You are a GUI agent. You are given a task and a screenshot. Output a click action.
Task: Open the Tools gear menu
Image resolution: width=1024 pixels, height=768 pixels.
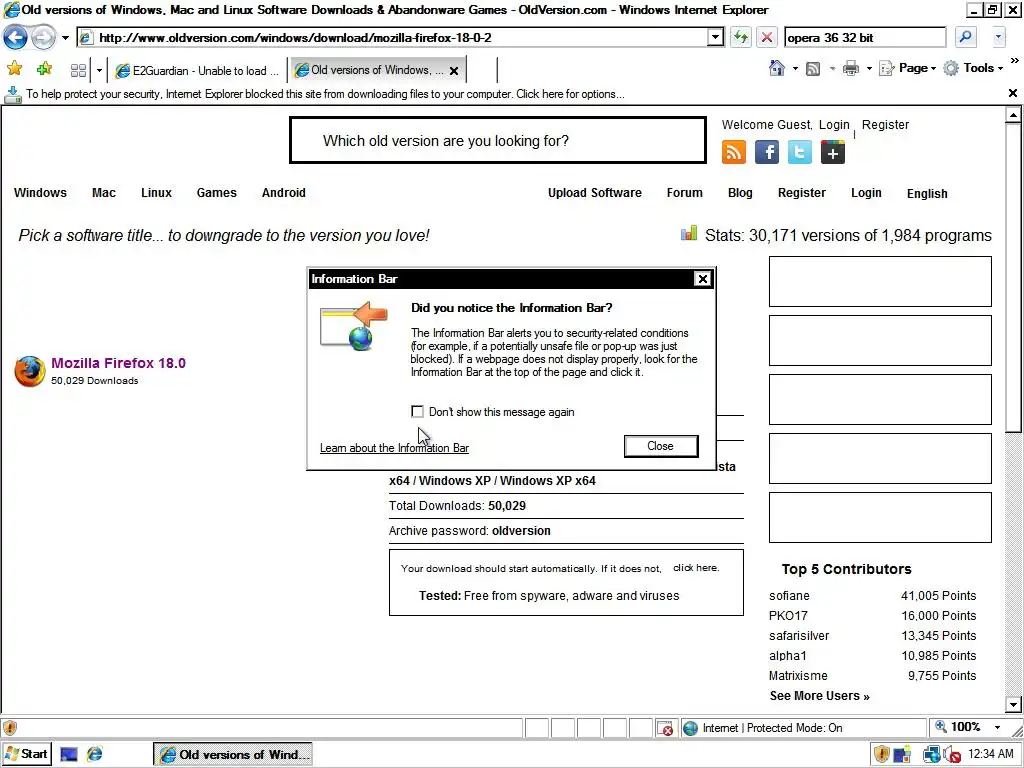point(972,68)
